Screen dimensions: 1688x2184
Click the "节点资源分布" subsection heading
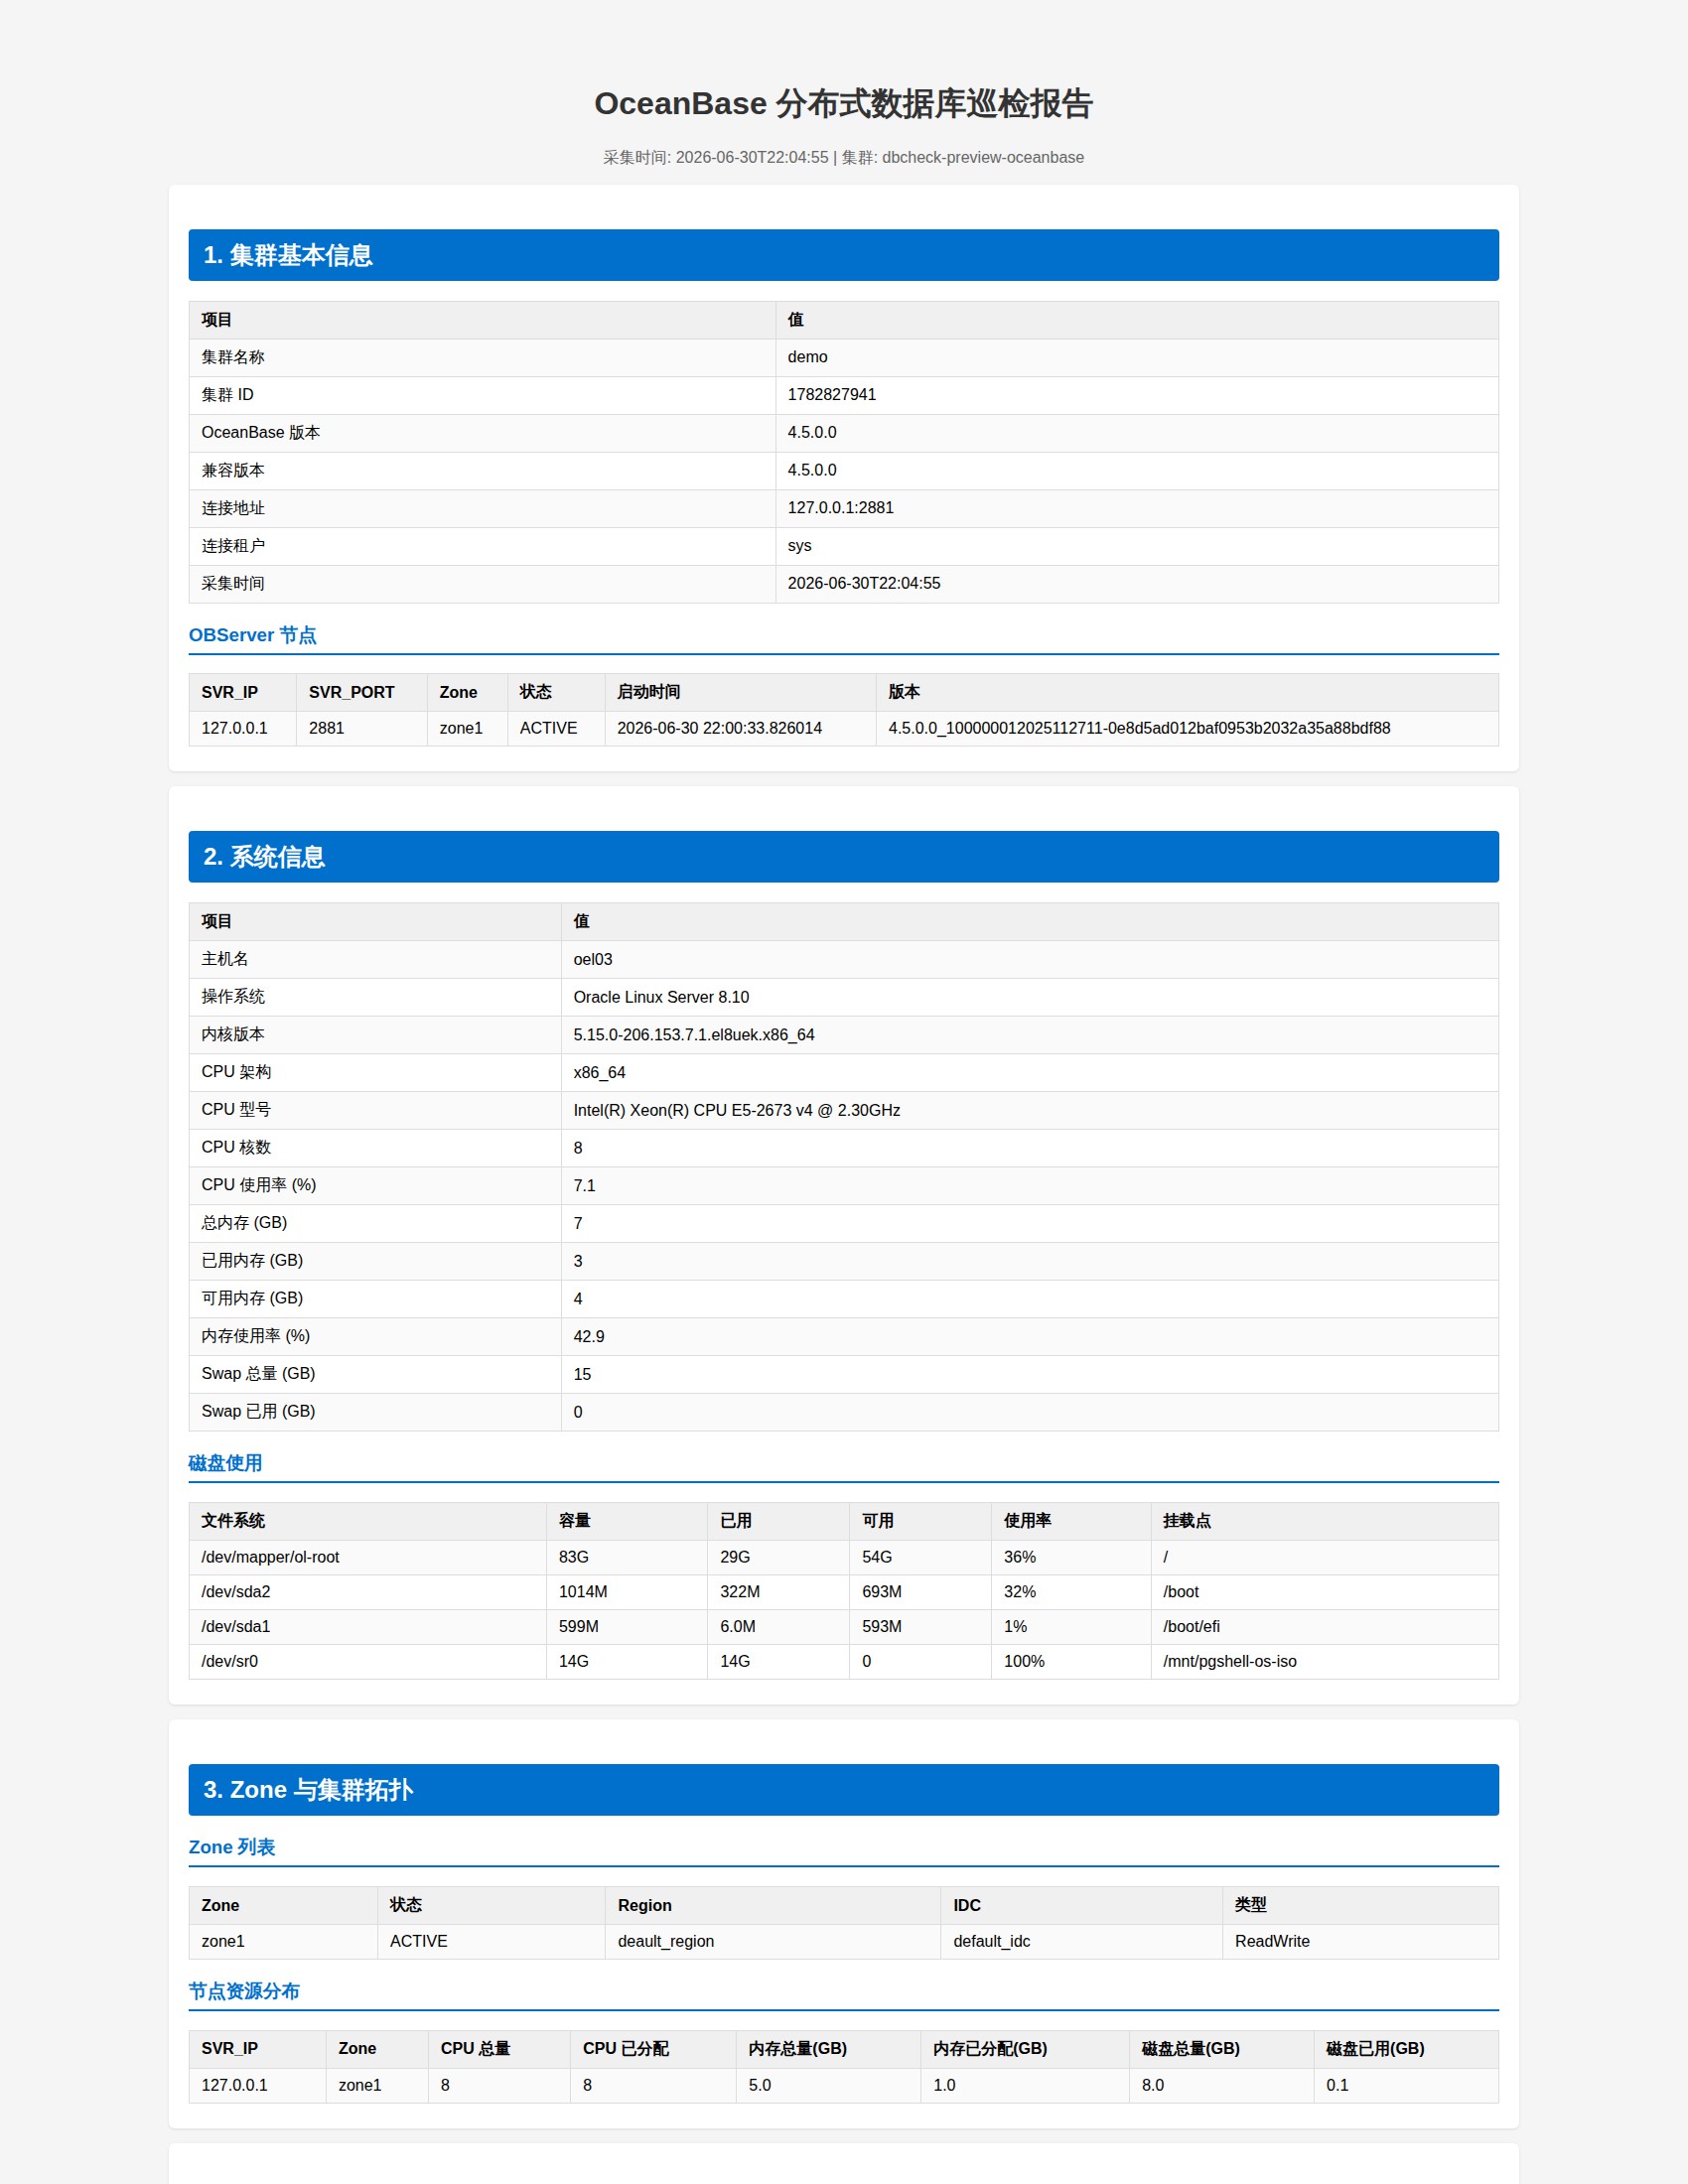click(244, 1991)
